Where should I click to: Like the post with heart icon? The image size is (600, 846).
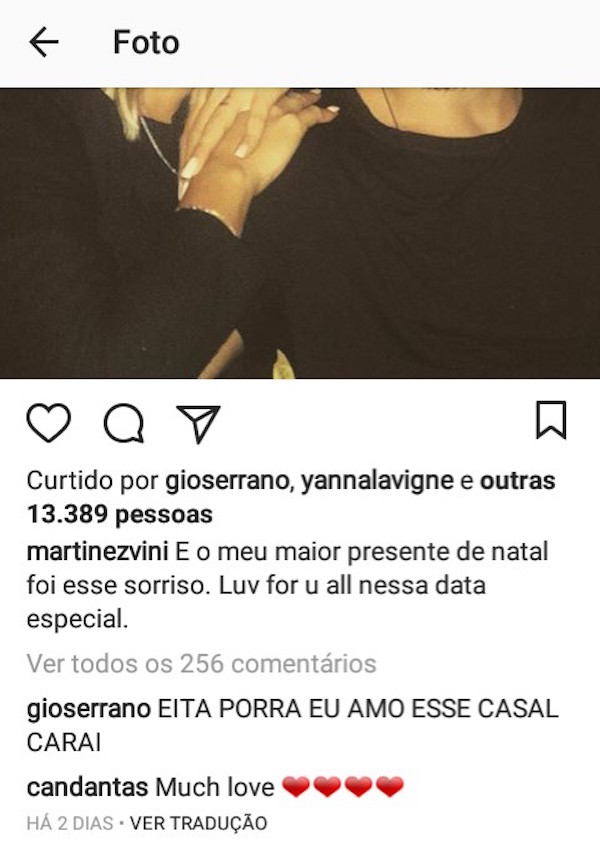pos(49,422)
